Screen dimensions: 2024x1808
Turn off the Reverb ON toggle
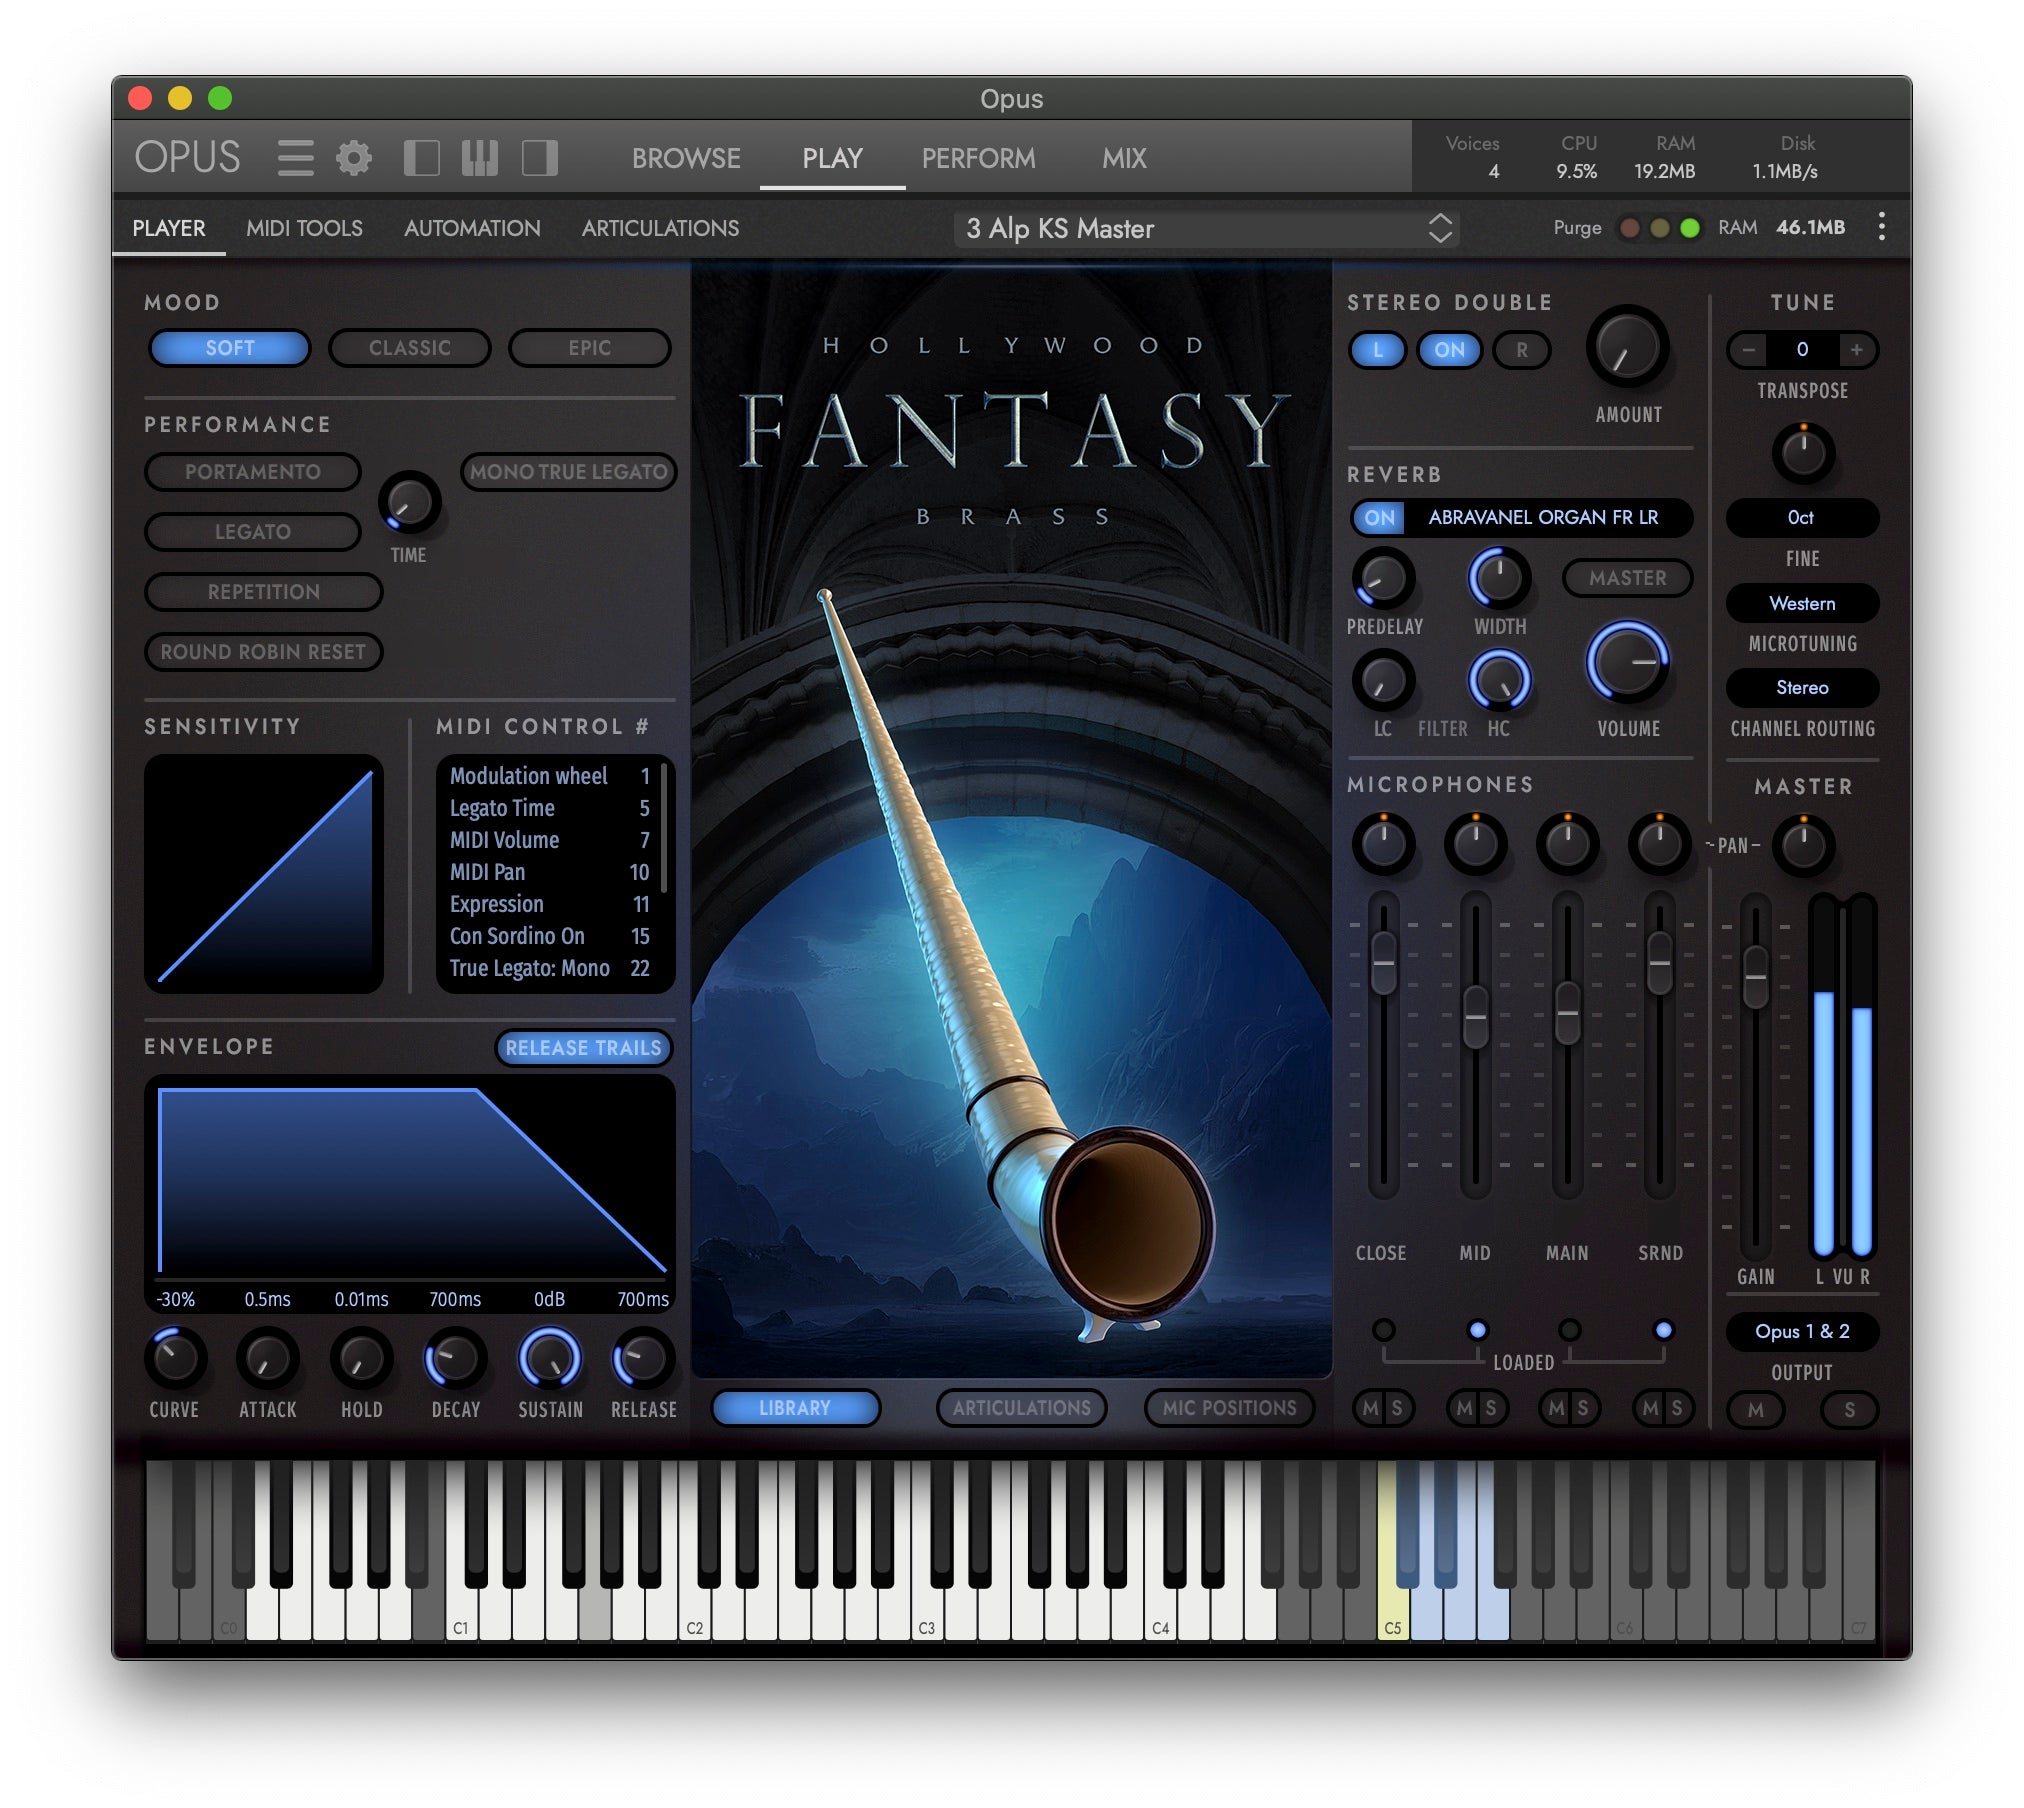(x=1378, y=518)
